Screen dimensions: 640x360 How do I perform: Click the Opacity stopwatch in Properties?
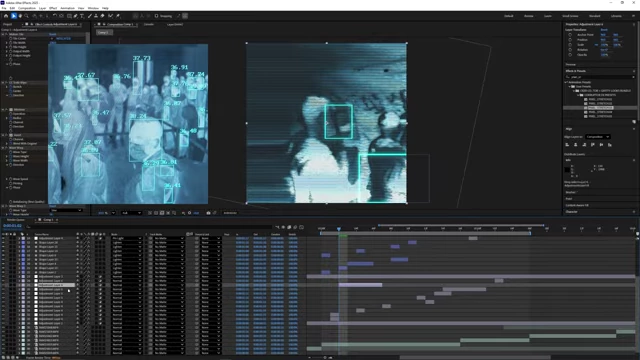pyautogui.click(x=570, y=55)
